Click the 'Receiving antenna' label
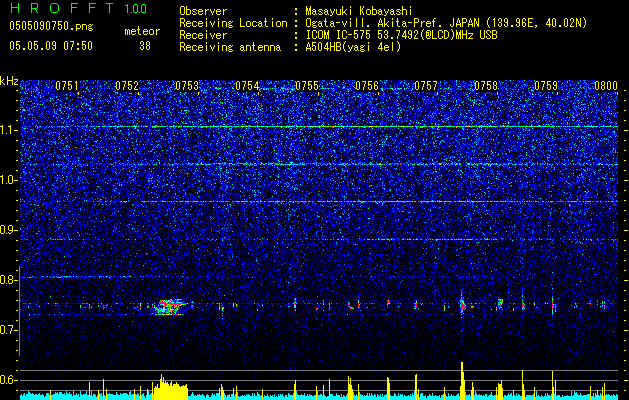The image size is (629, 400). coord(230,47)
